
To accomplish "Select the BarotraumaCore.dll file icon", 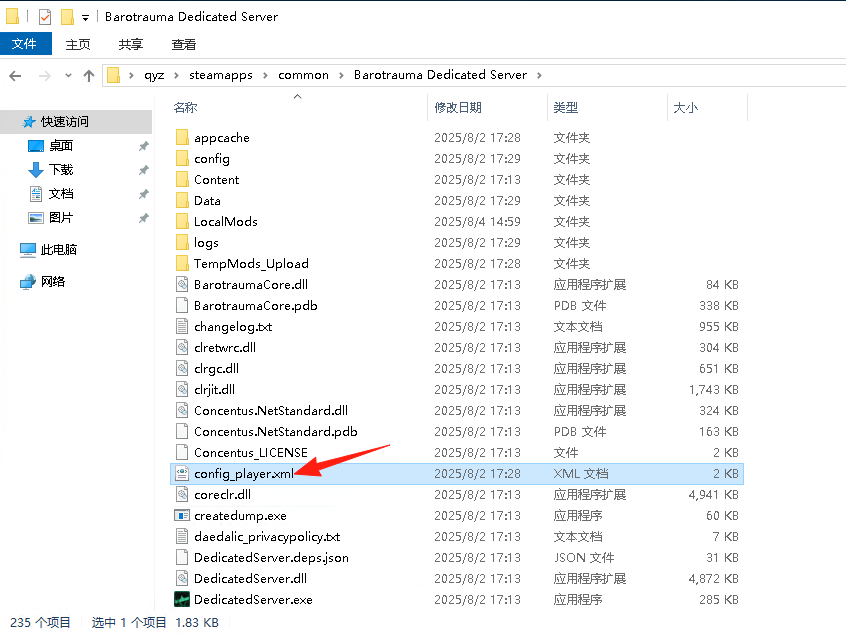I will pos(182,284).
